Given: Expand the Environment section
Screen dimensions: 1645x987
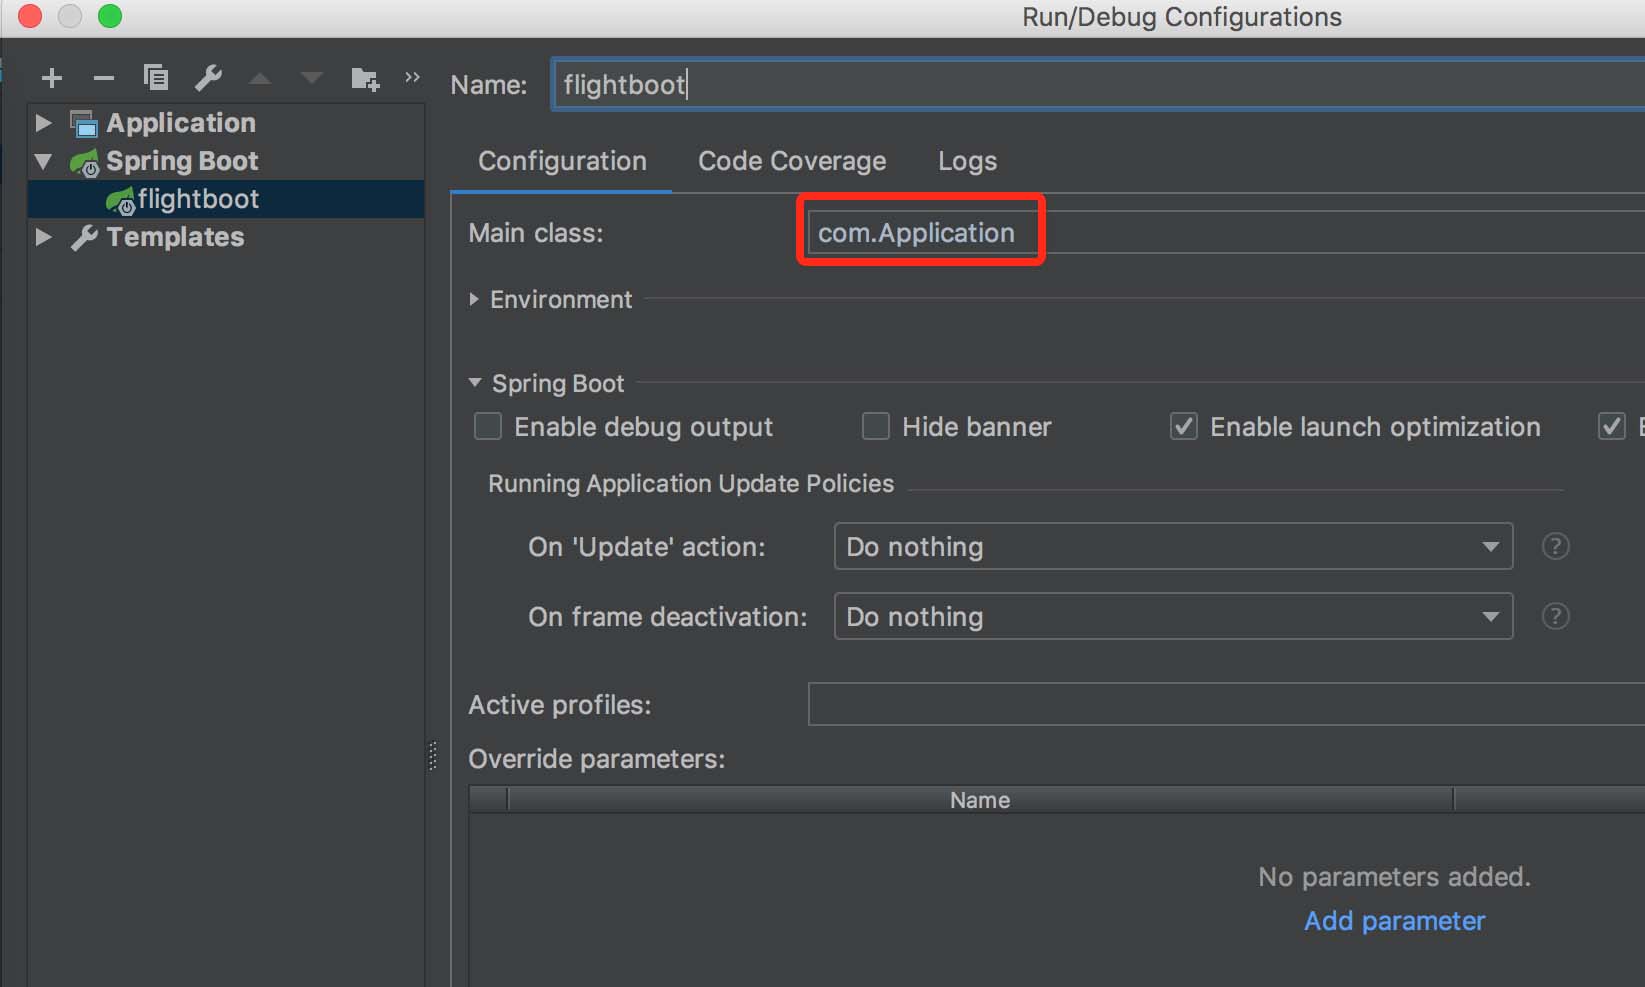Looking at the screenshot, I should (x=475, y=300).
